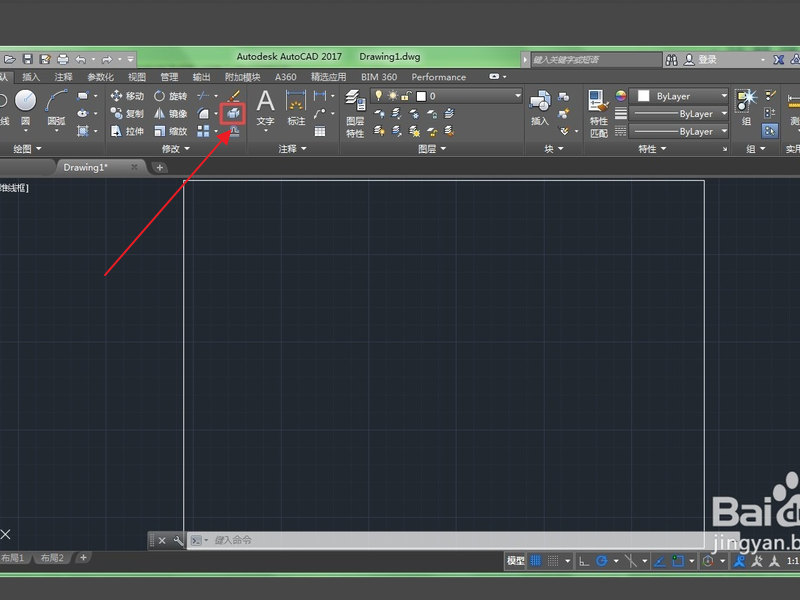Toggle the group selection button in Group panel
This screenshot has width=800, height=600.
click(769, 131)
